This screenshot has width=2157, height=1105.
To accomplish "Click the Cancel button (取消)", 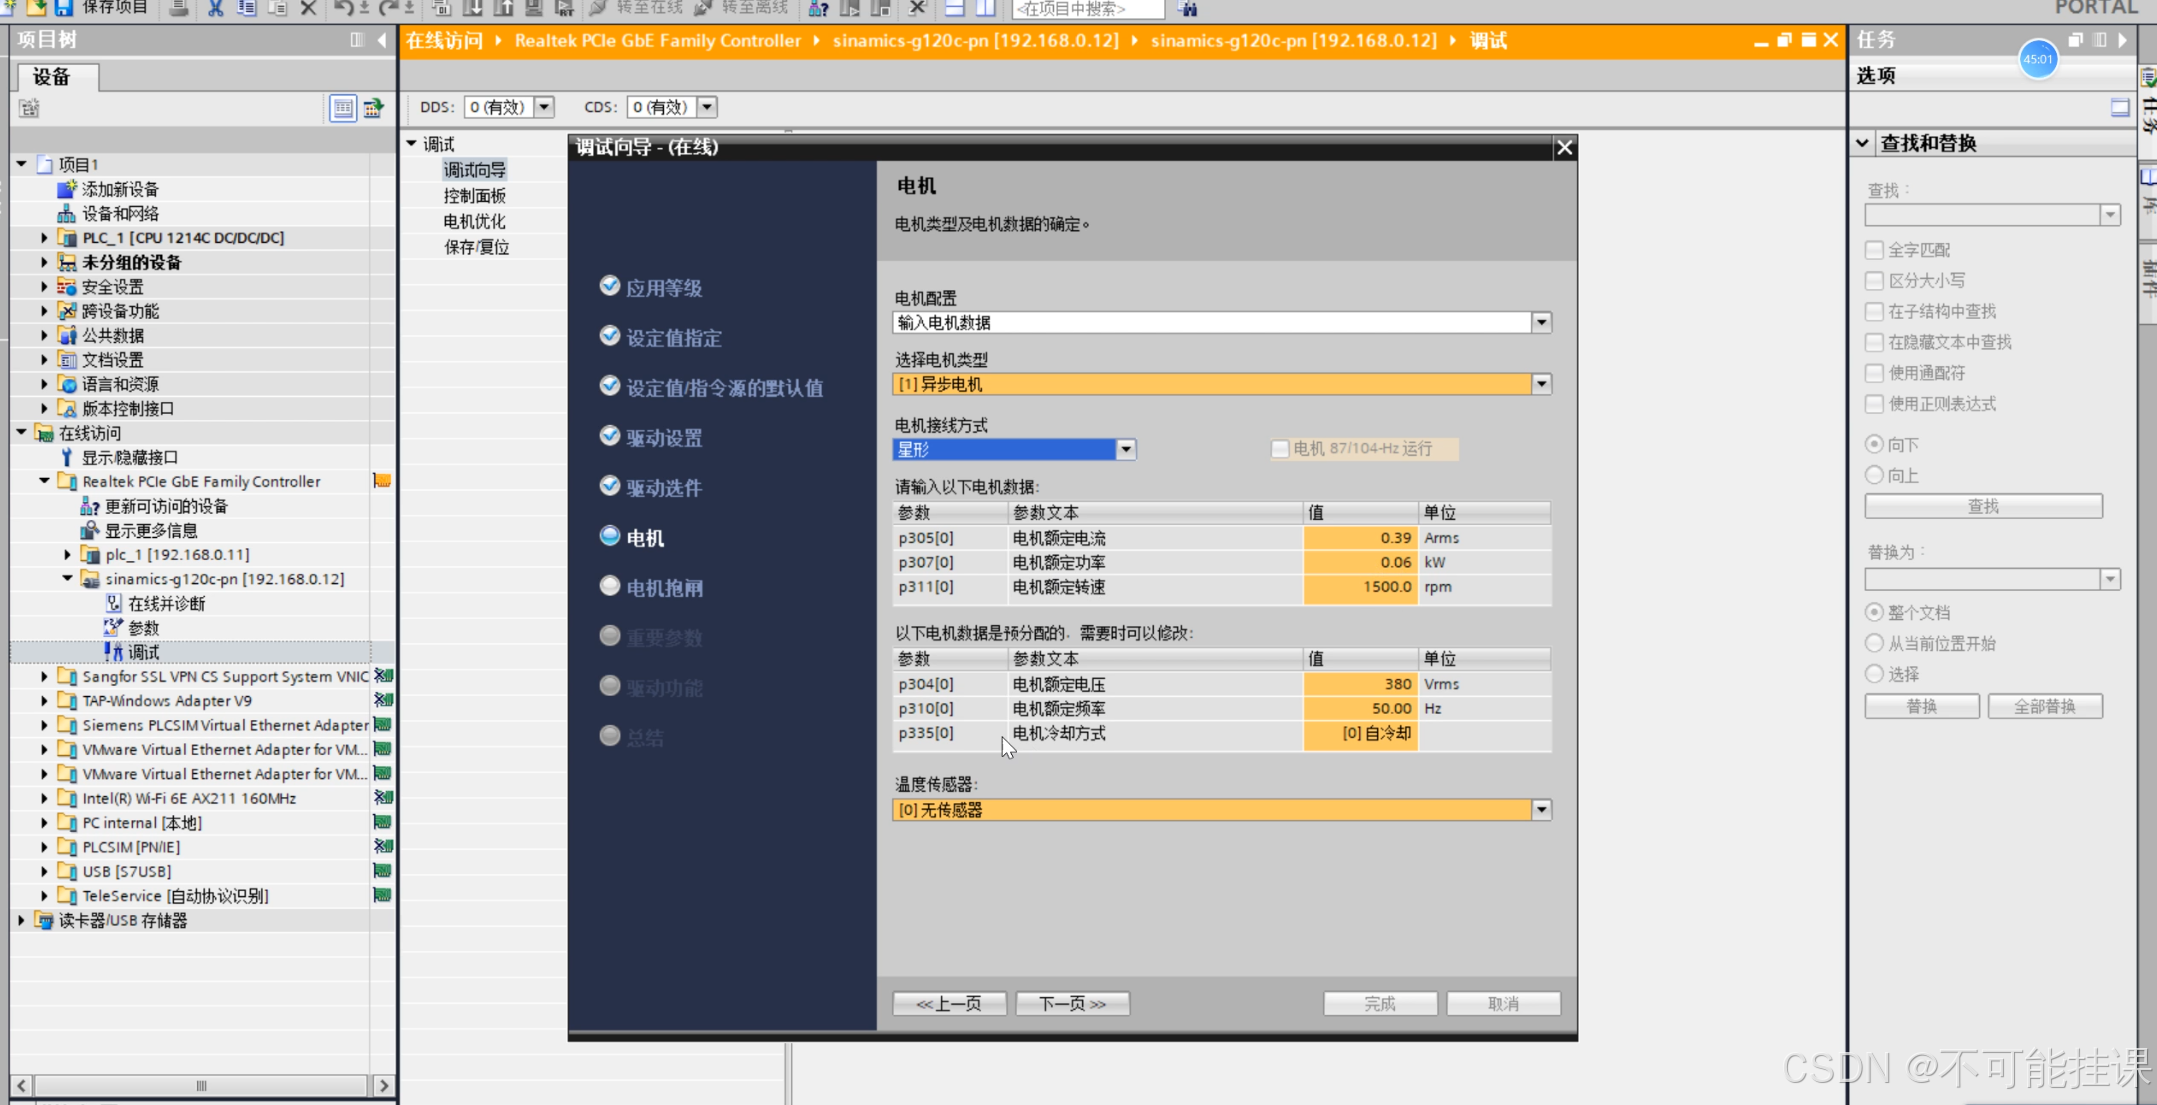I will (x=1503, y=1003).
